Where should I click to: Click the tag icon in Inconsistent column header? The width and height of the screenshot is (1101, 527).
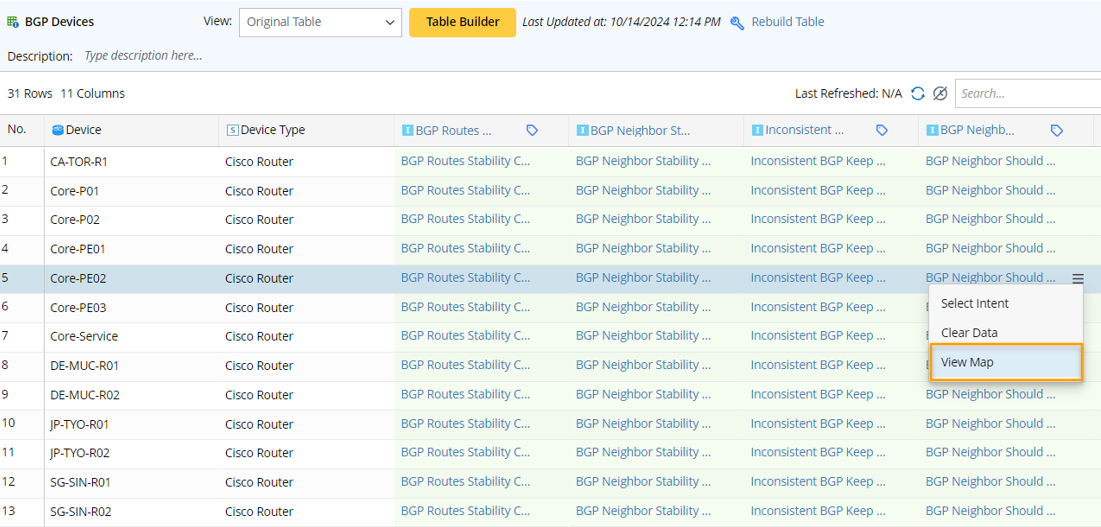click(x=882, y=130)
